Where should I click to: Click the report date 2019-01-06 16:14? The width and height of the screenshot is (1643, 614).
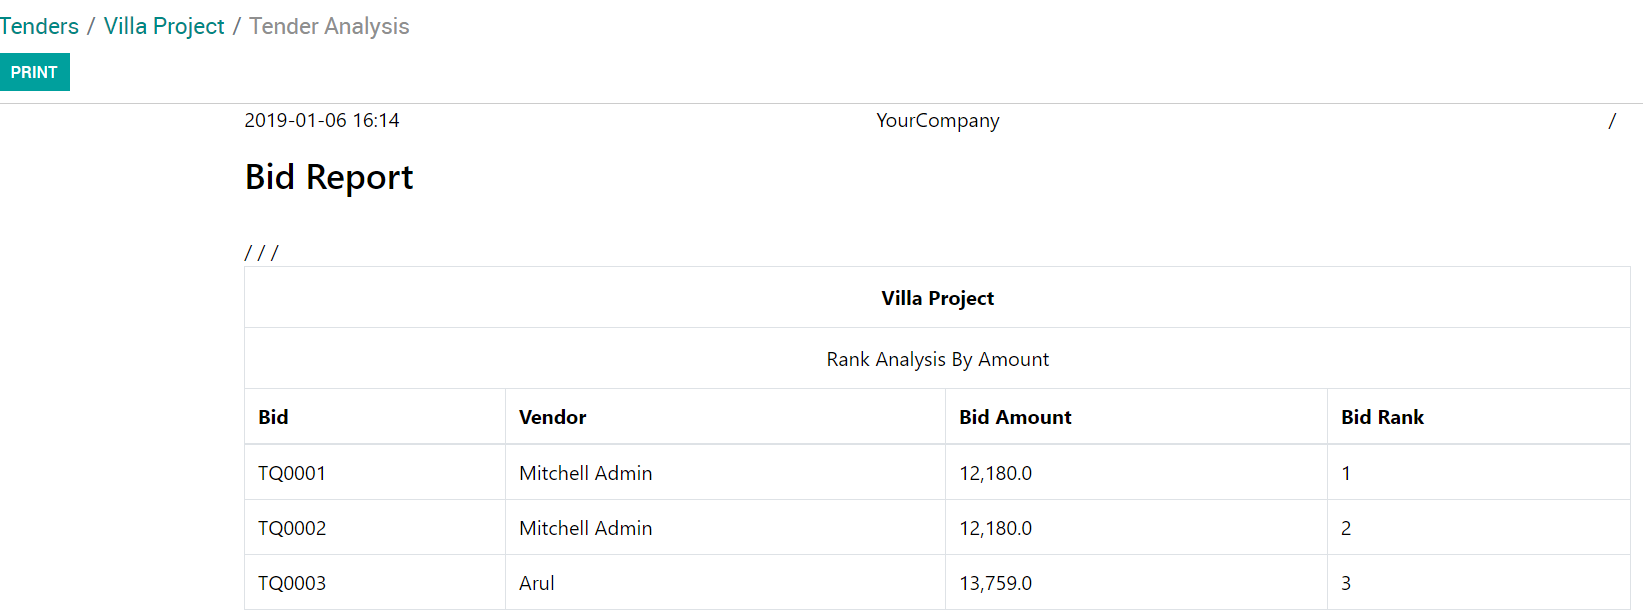[322, 121]
